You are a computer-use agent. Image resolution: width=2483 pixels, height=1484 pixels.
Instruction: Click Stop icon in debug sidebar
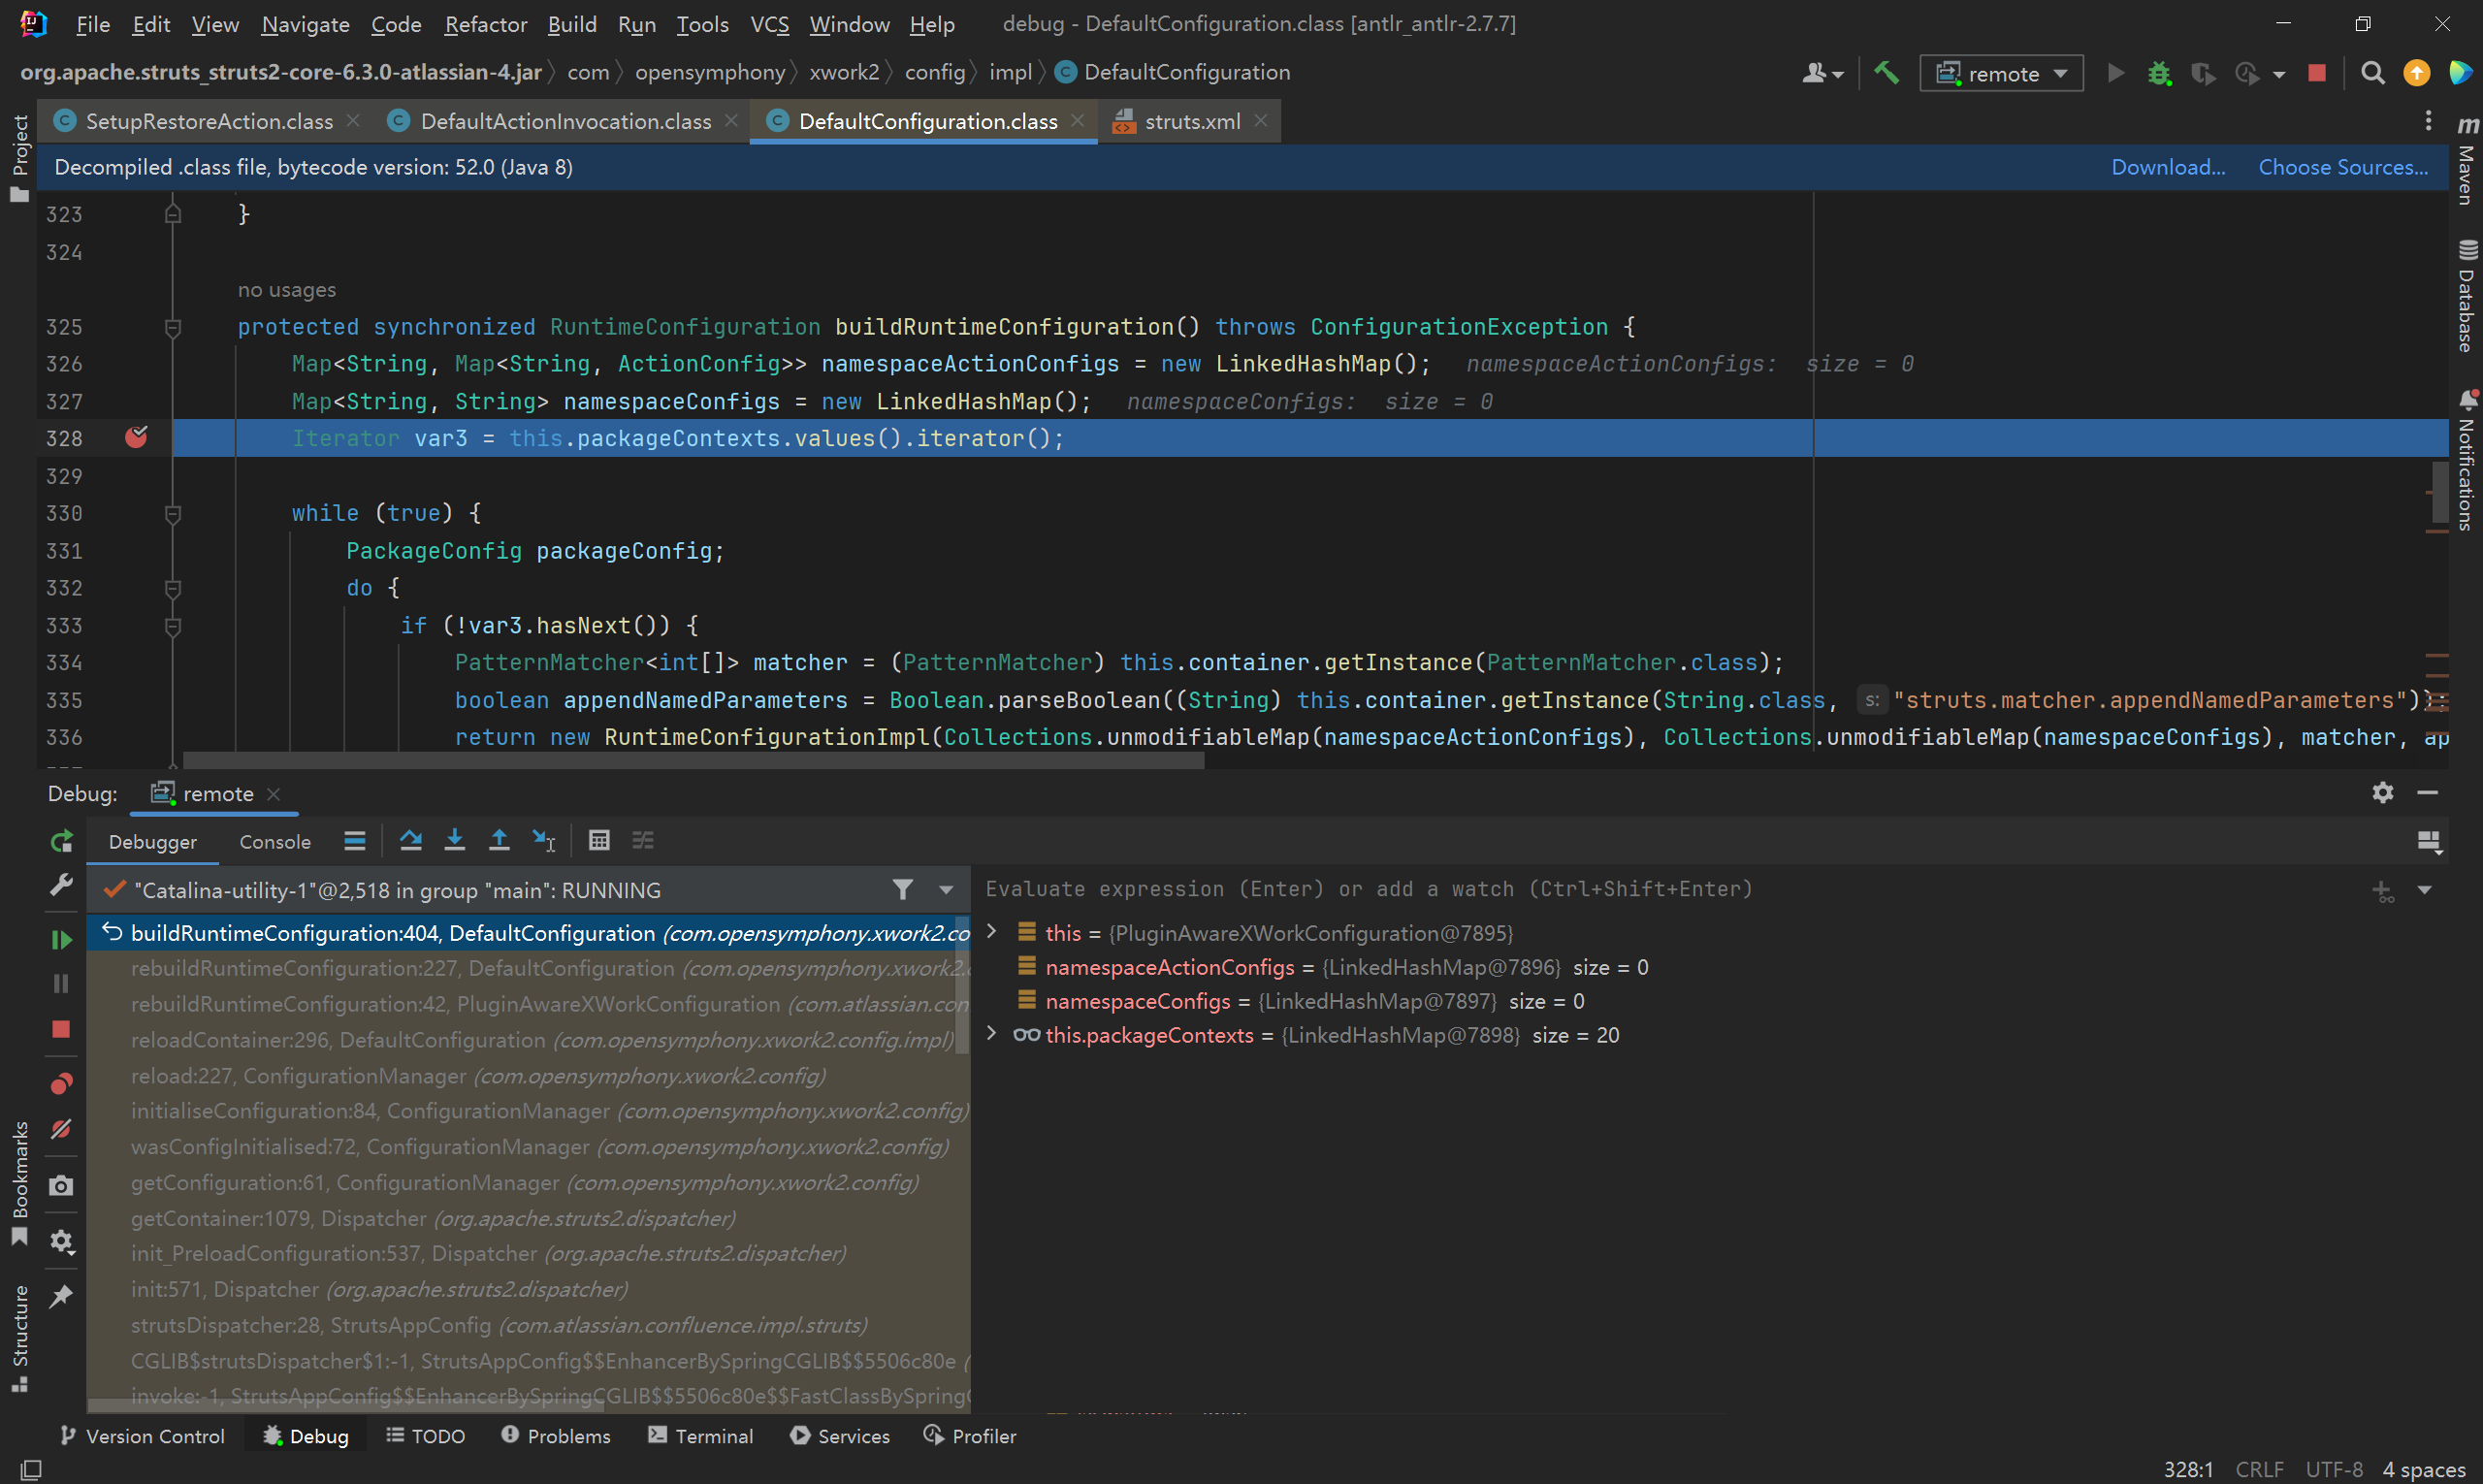coord(61,1029)
